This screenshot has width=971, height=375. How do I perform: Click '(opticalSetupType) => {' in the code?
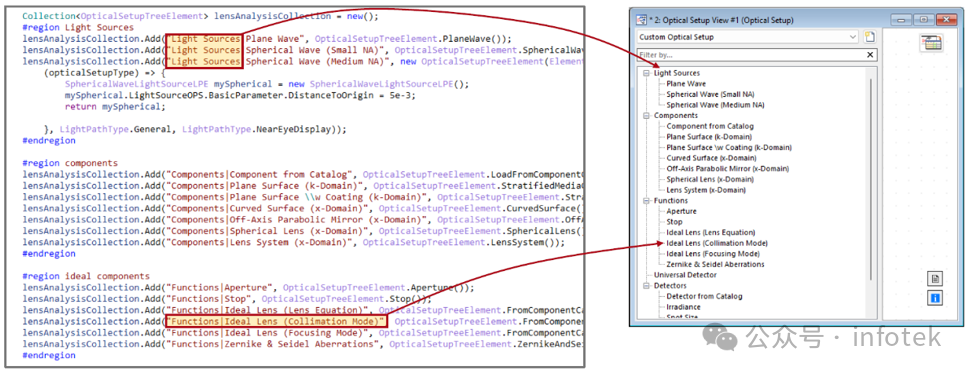105,72
